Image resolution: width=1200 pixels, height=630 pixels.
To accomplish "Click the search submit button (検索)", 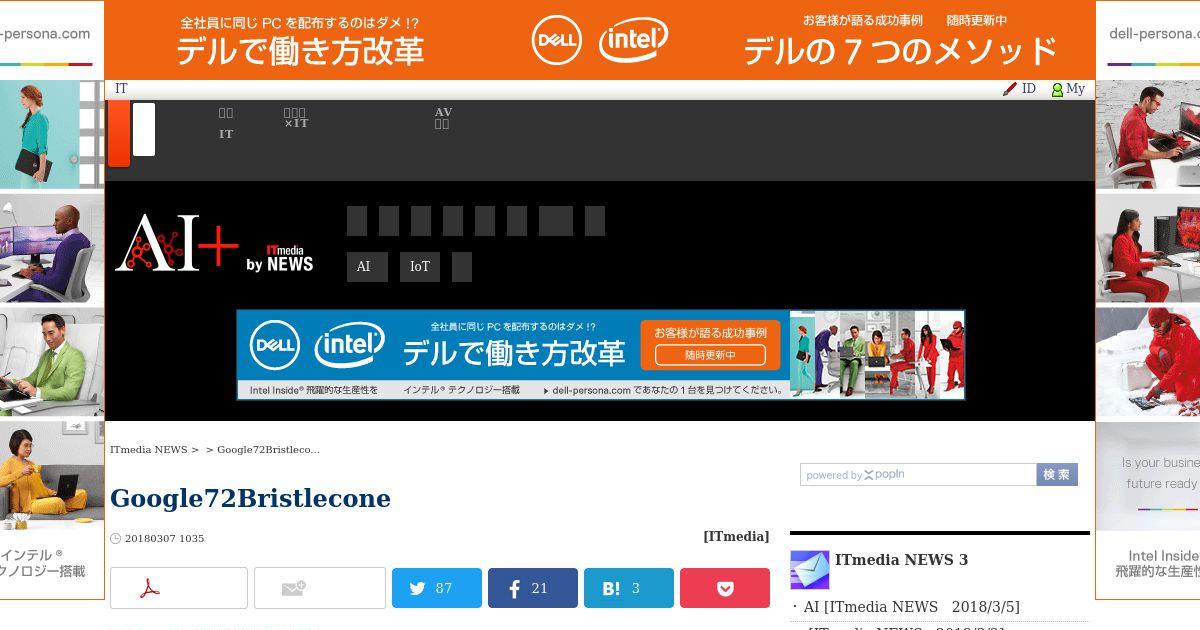I will (x=1057, y=475).
